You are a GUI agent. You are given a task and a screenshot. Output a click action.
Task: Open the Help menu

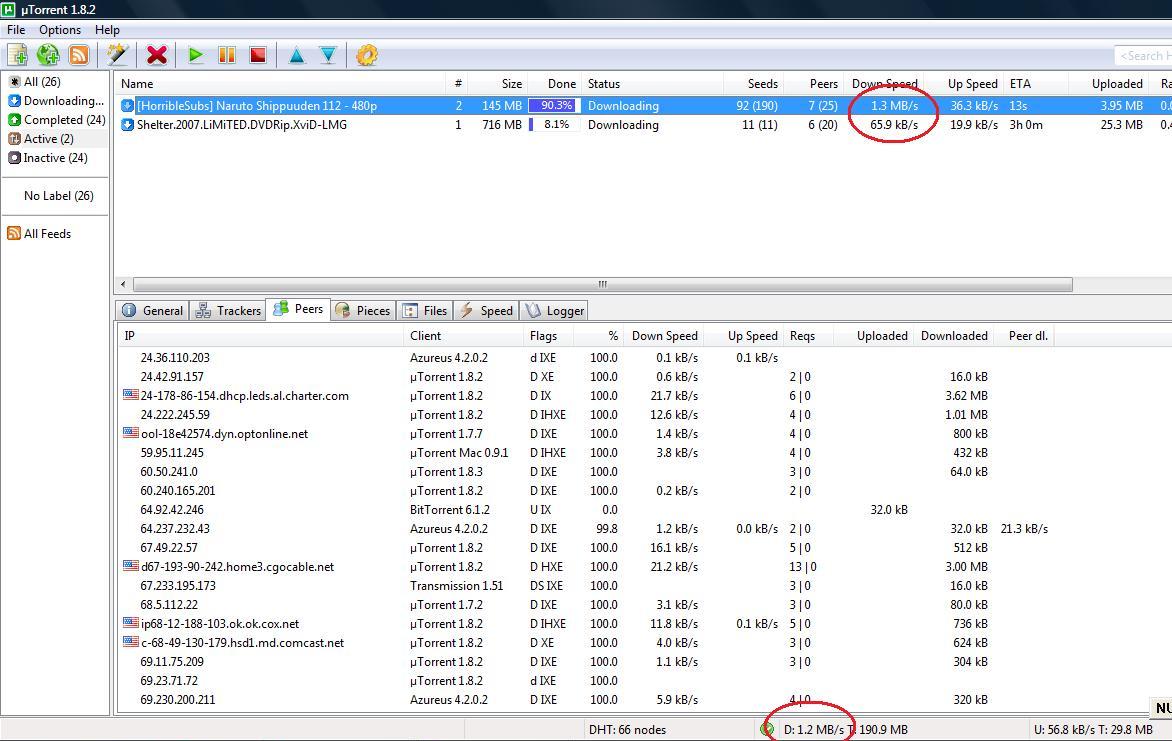tap(107, 30)
